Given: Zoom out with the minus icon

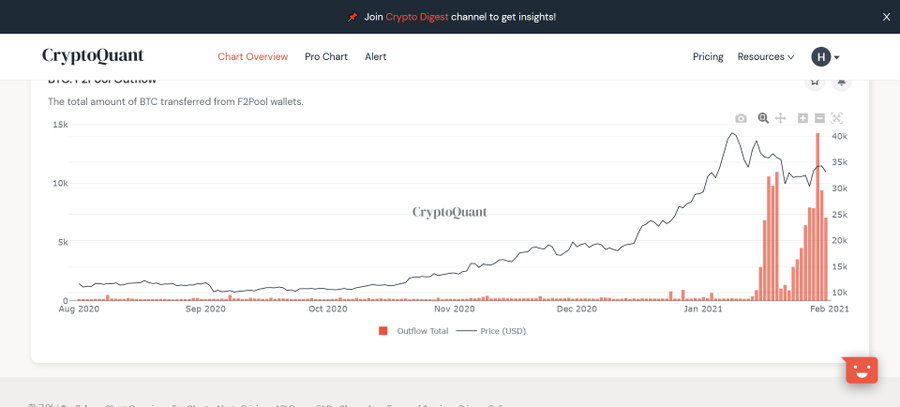Looking at the screenshot, I should pyautogui.click(x=819, y=118).
